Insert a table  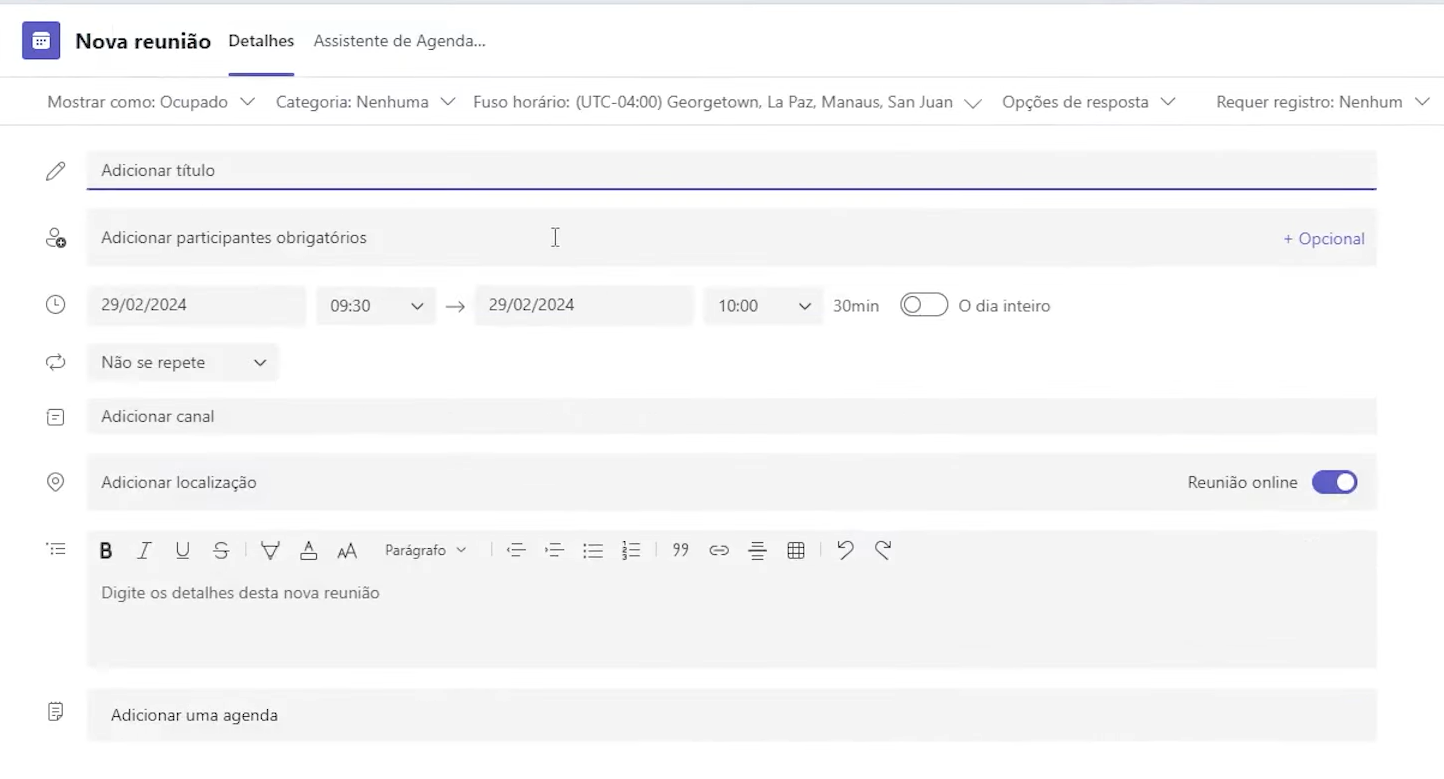796,550
